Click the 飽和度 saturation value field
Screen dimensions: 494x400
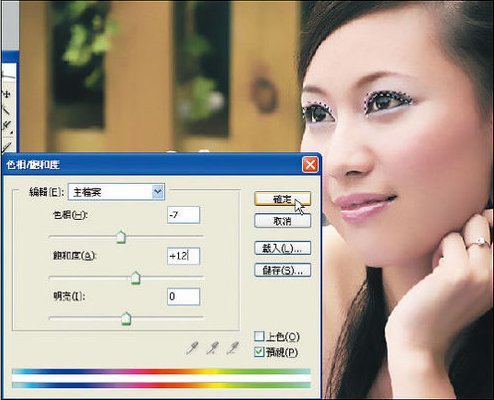183,256
